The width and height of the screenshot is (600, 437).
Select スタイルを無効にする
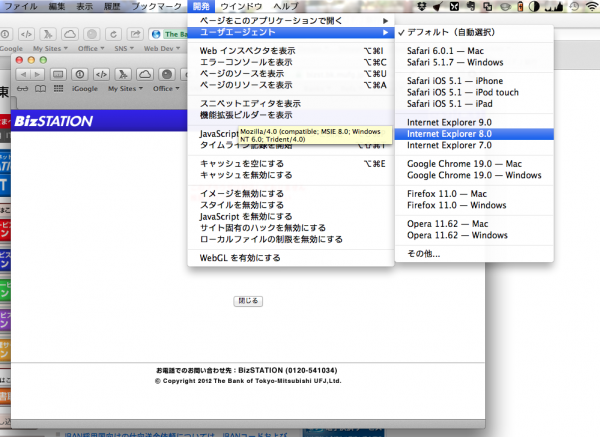[x=291, y=205]
